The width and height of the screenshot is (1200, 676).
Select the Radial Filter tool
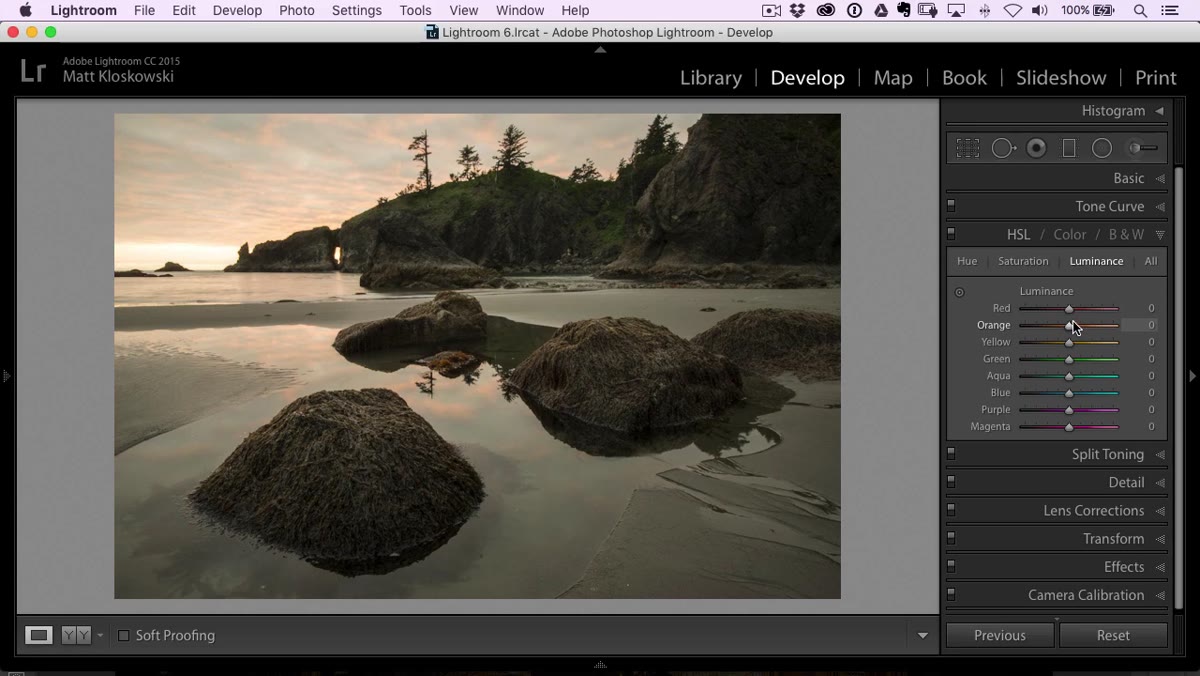click(x=1102, y=148)
